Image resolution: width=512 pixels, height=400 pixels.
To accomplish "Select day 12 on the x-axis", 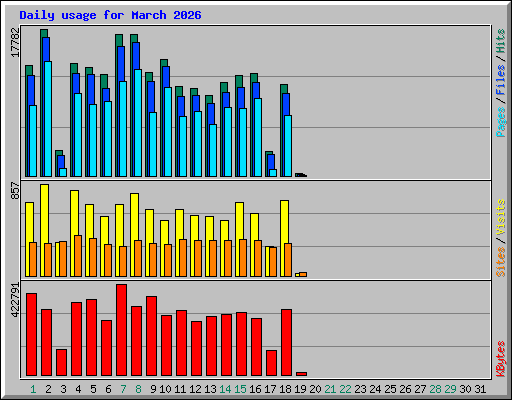I will click(195, 389).
